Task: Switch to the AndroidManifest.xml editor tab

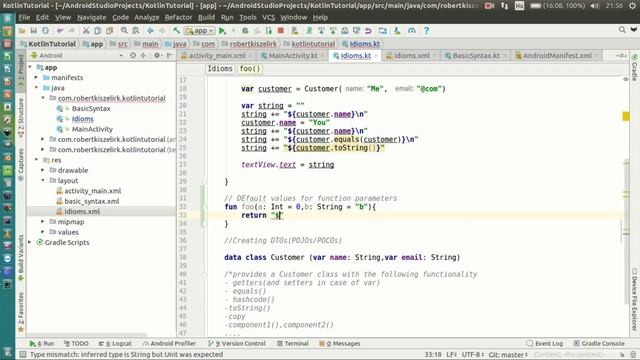Action: point(557,56)
